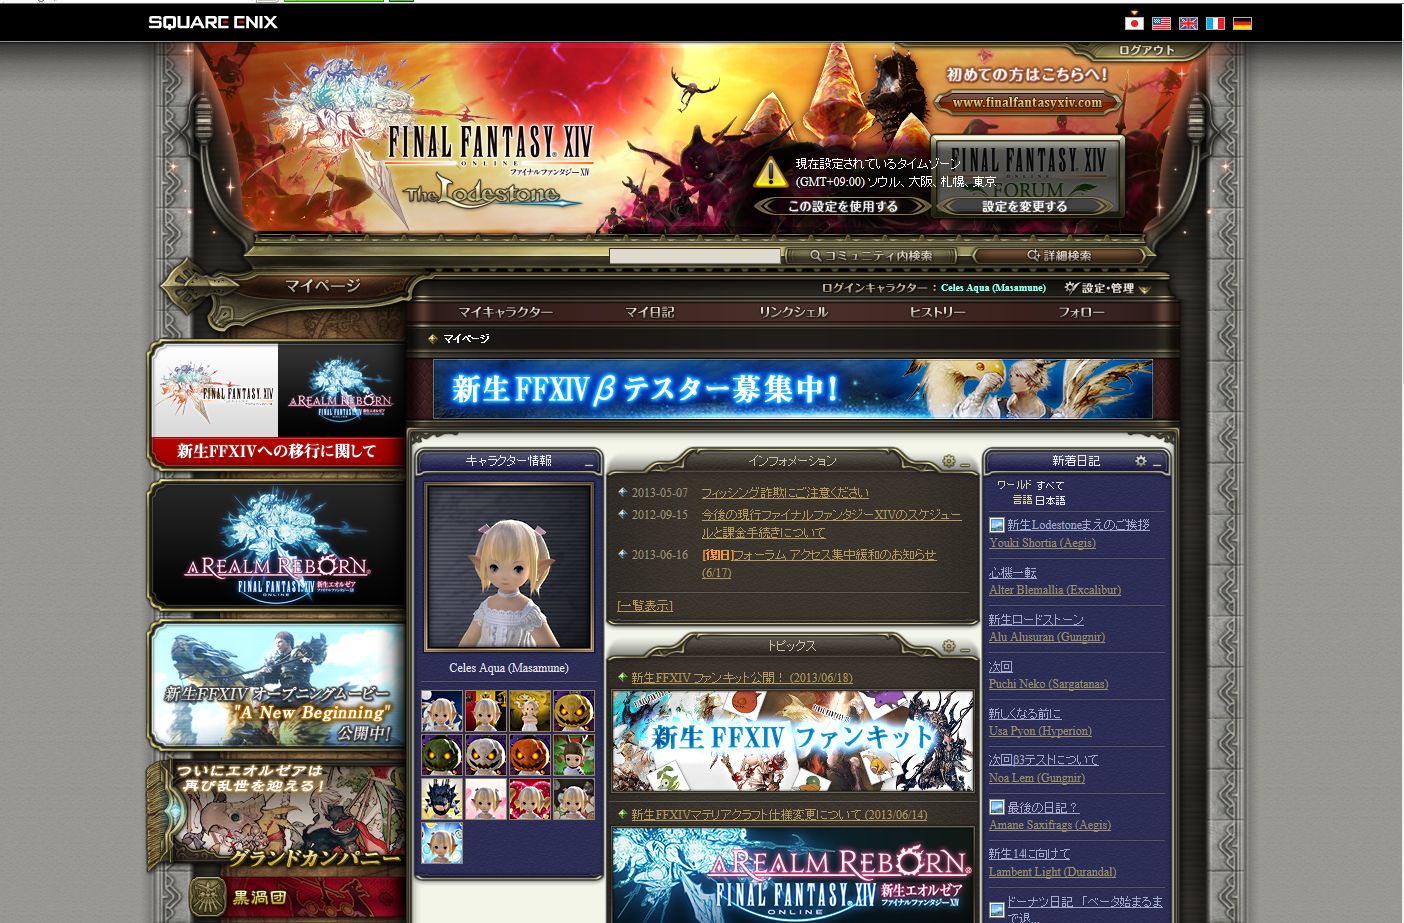Image resolution: width=1404 pixels, height=923 pixels.
Task: Open 新生FFXIVマテリアクラフト仕様変更について topic link
Action: [x=779, y=815]
